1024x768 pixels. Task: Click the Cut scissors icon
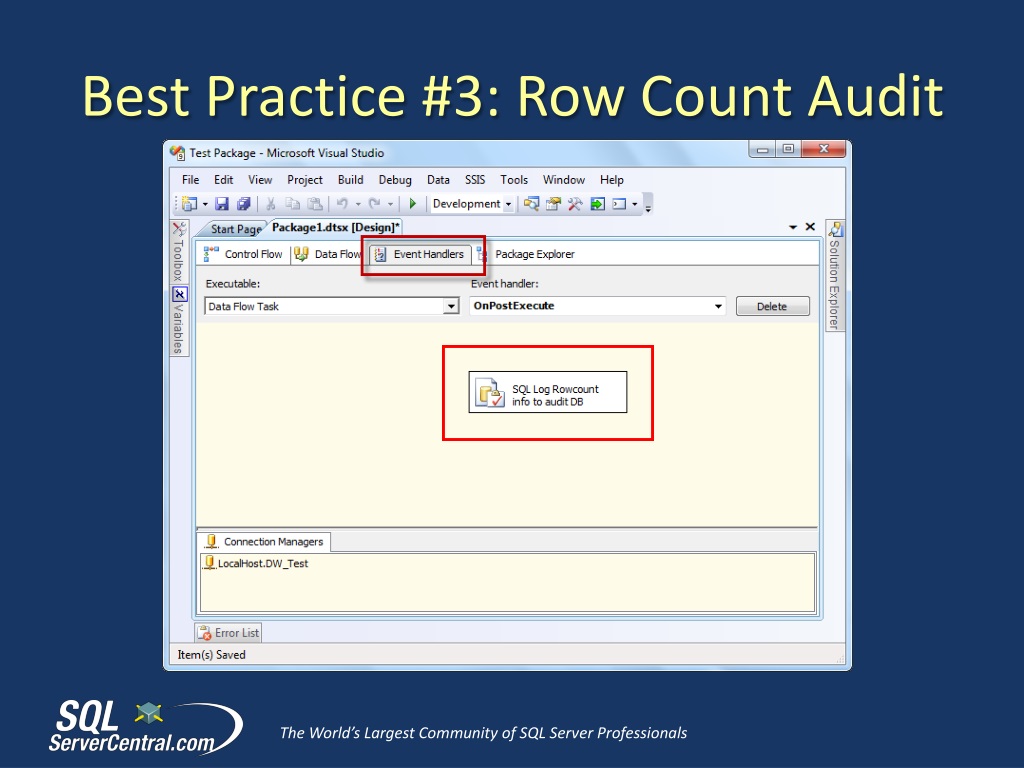point(270,204)
